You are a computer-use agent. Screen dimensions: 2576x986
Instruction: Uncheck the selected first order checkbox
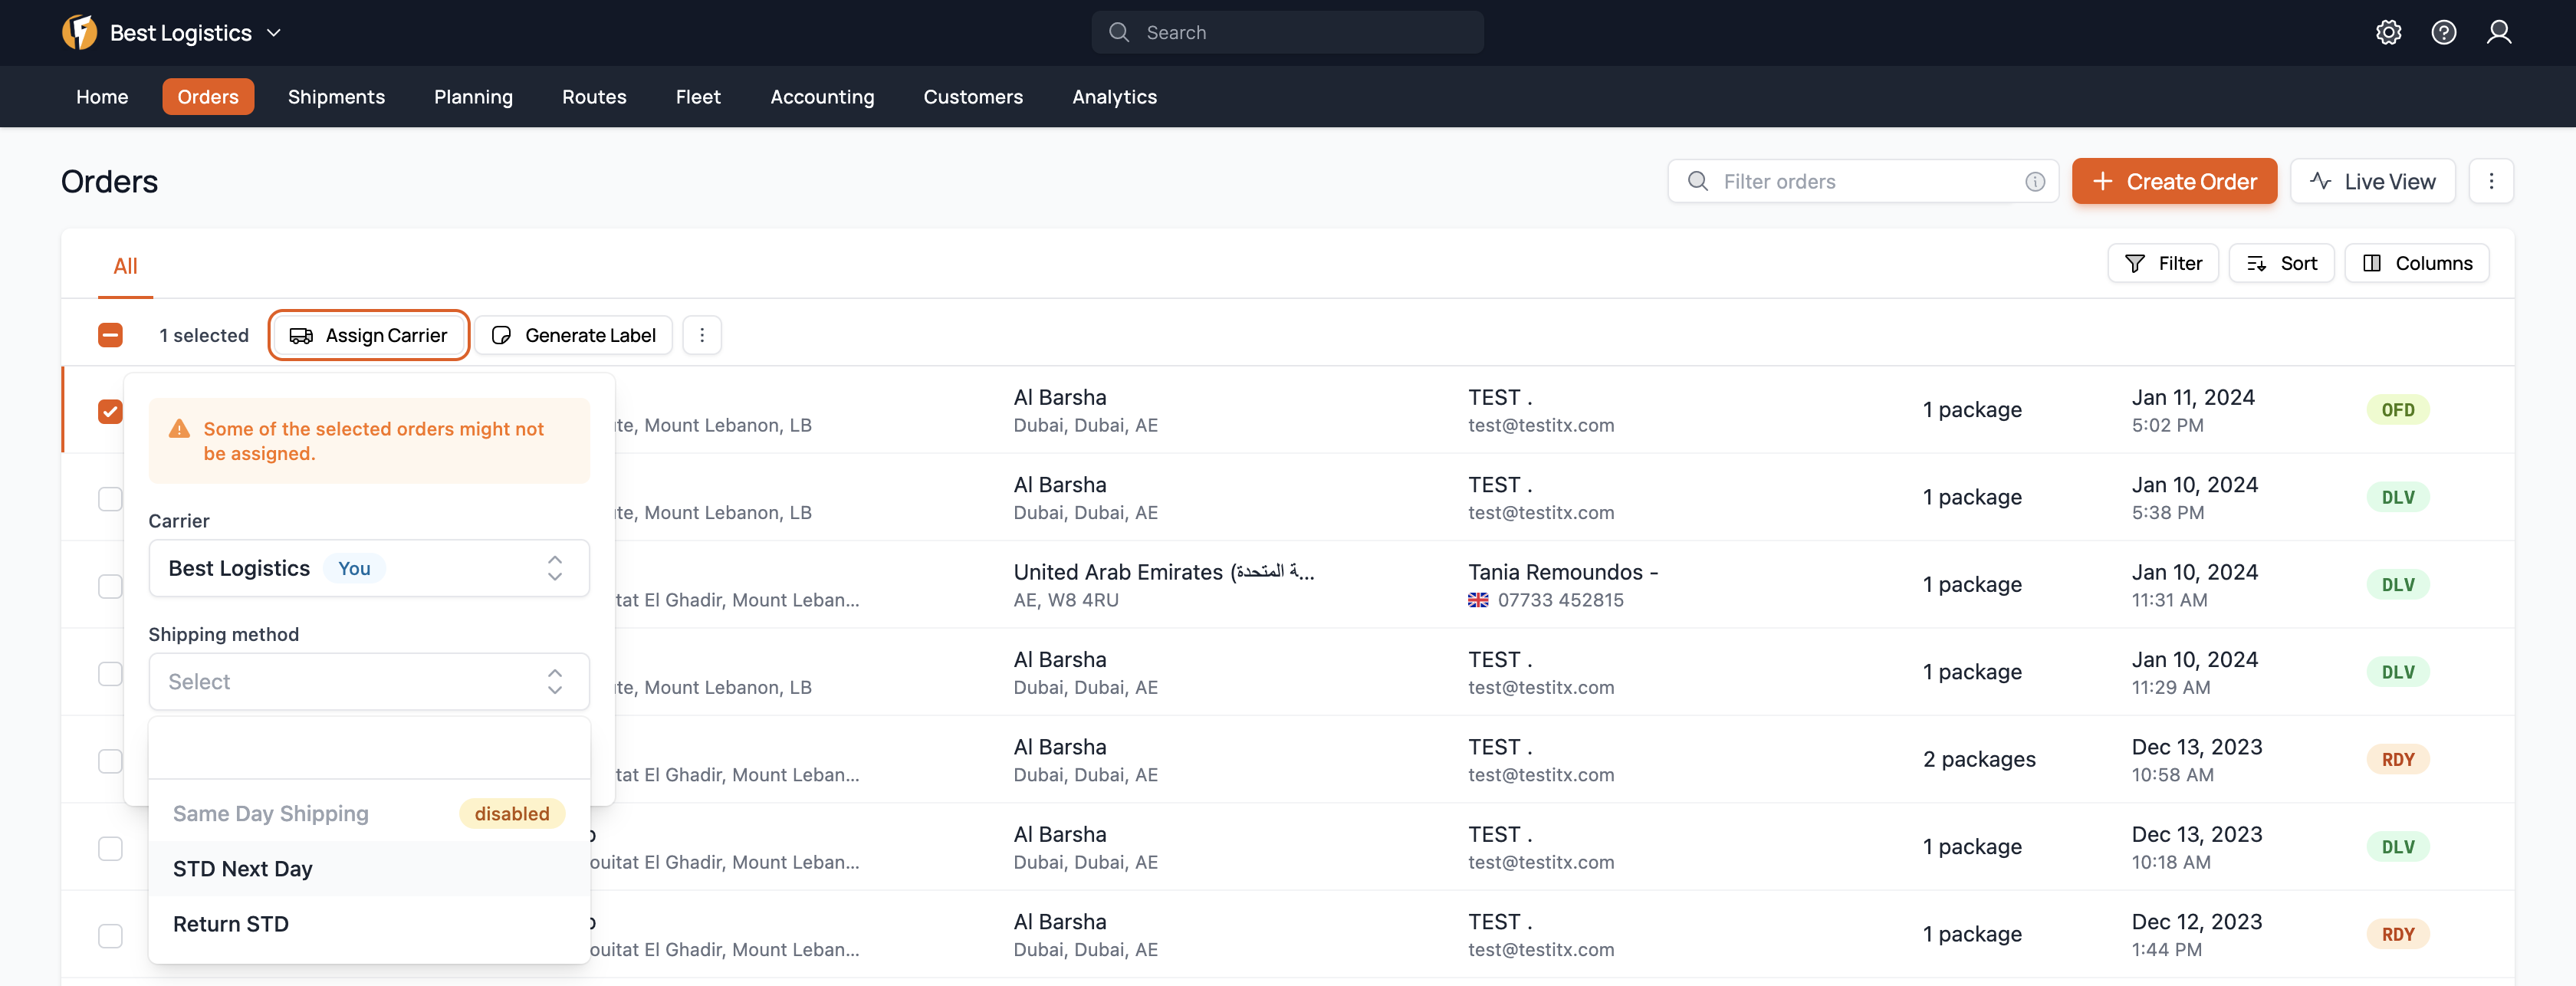[x=110, y=411]
